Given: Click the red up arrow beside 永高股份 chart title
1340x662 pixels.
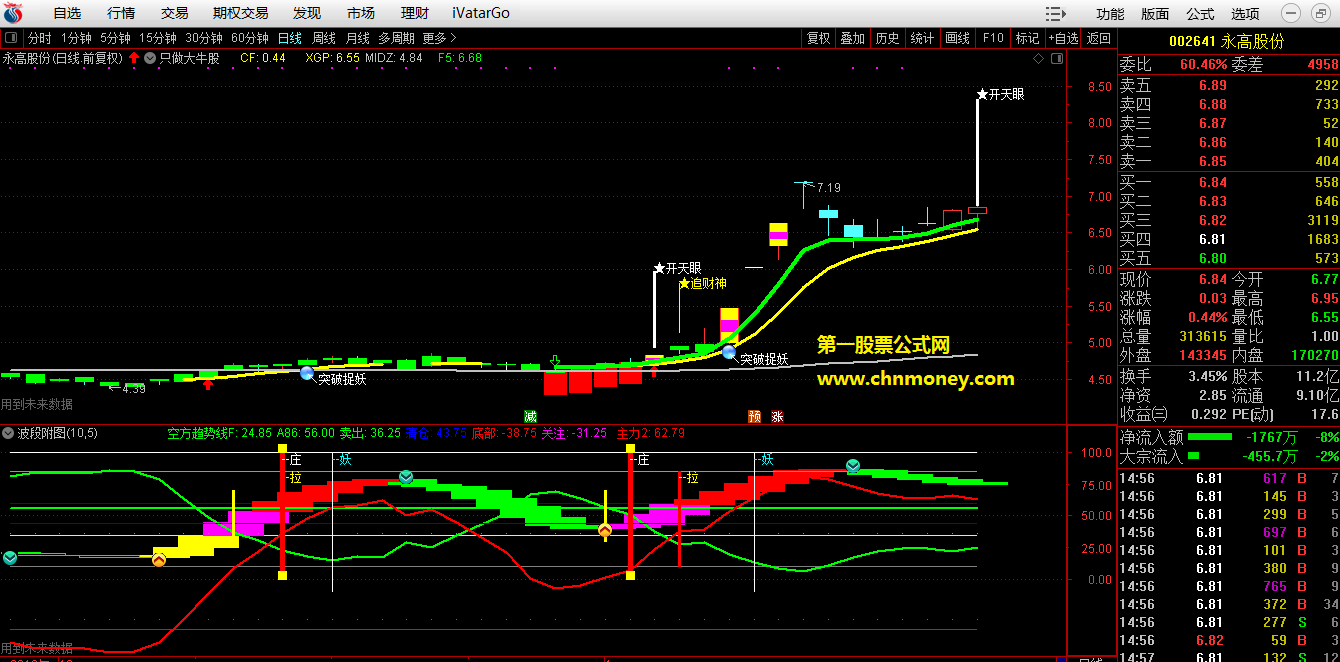Looking at the screenshot, I should tap(134, 58).
